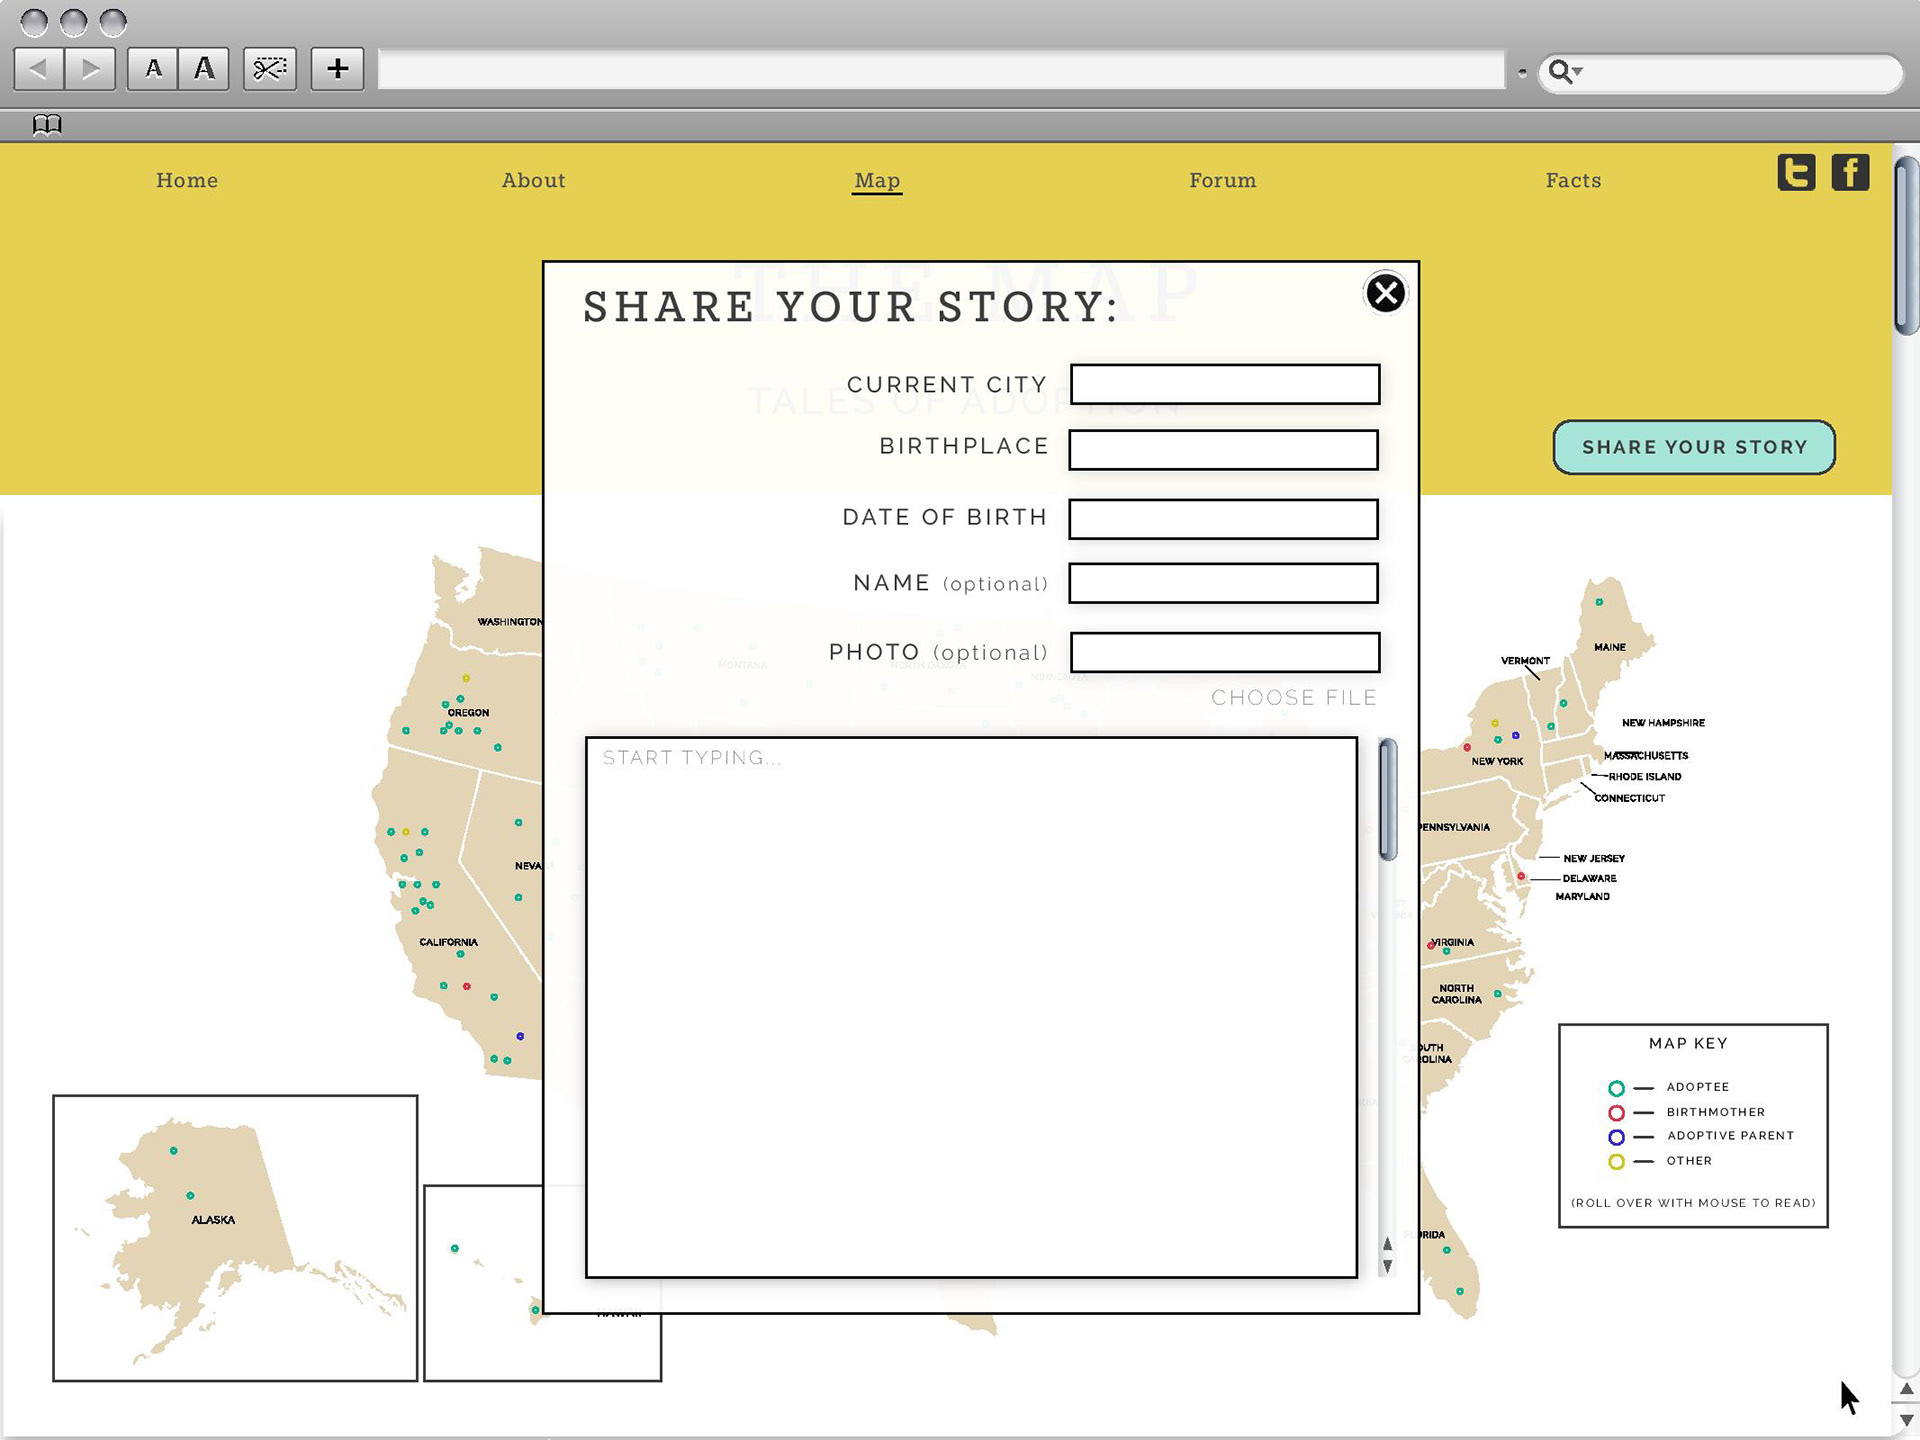Click the plus add bookmark button

(x=337, y=69)
